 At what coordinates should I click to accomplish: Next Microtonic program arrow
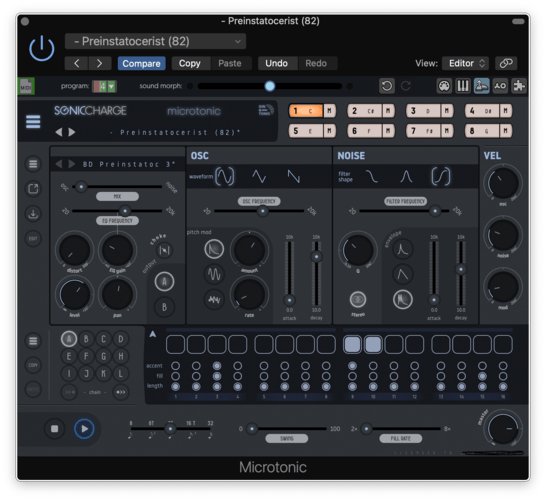pyautogui.click(x=72, y=132)
